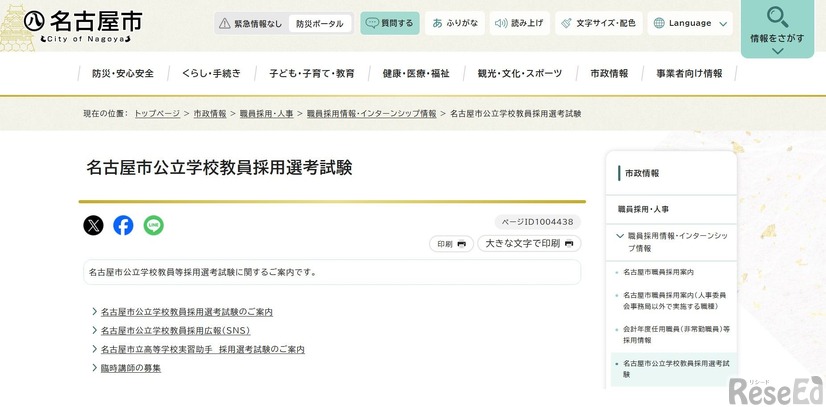The width and height of the screenshot is (826, 407).
Task: Click the 緊急情報なし warning icon
Action: [224, 24]
